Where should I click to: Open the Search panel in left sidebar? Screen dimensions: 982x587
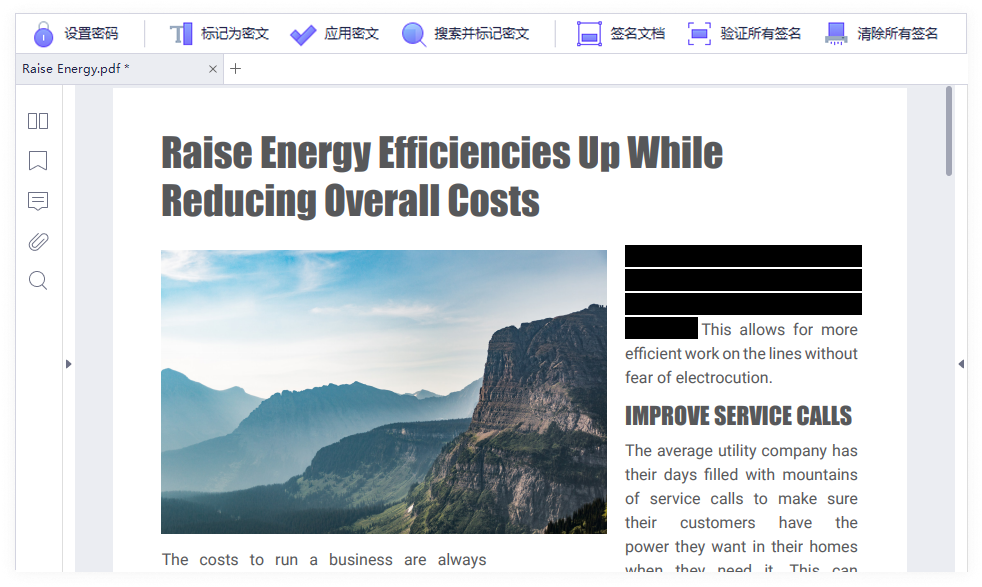coord(38,281)
